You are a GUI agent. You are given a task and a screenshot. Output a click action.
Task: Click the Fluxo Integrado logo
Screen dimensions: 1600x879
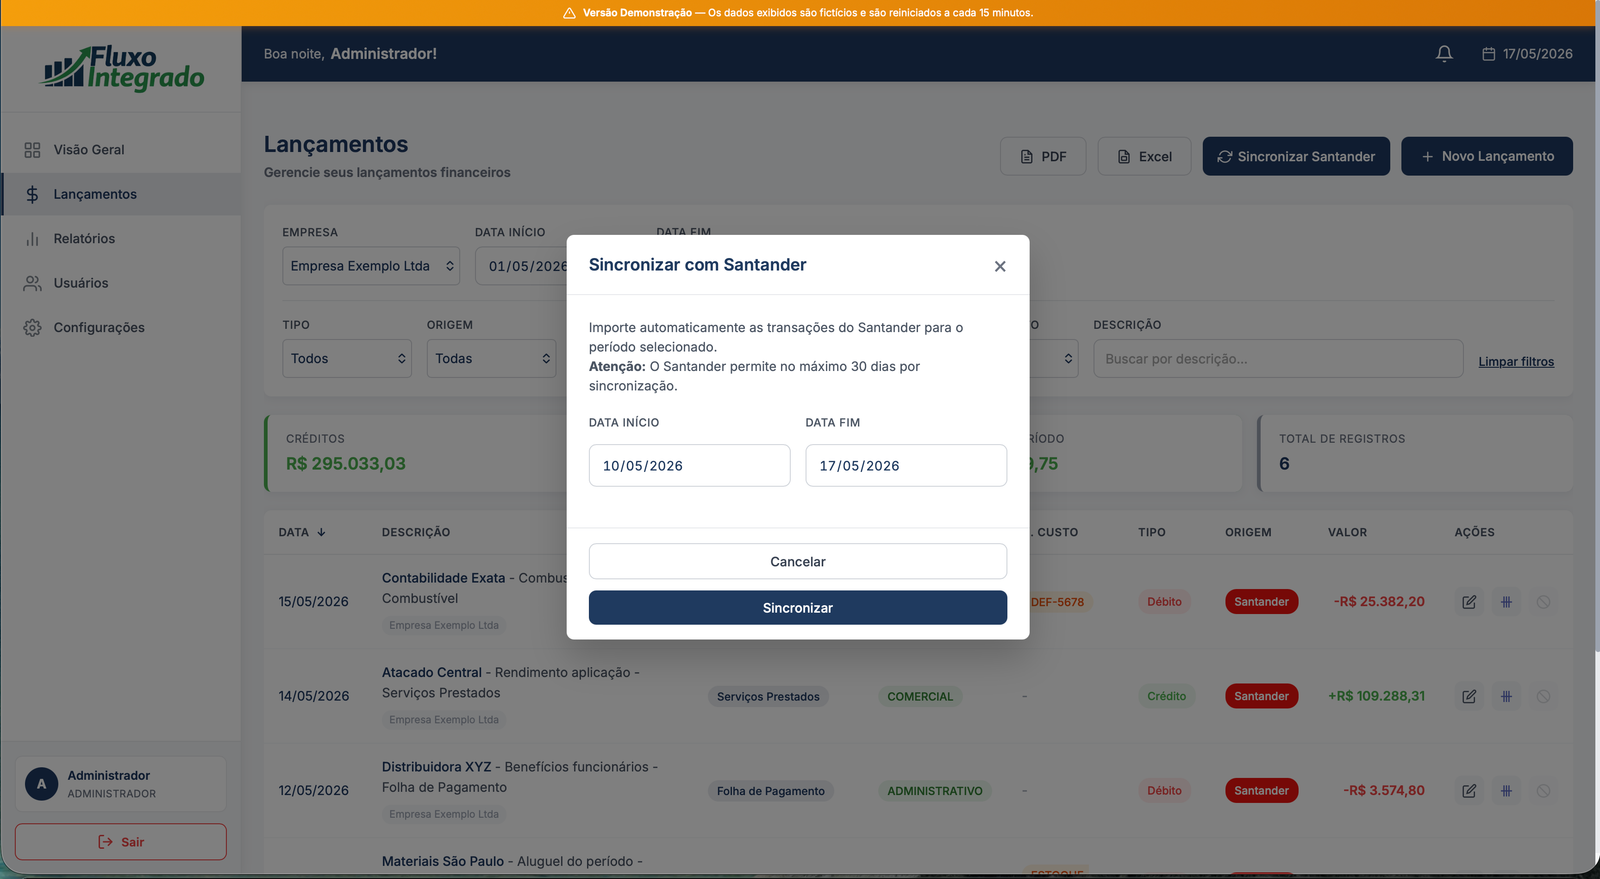[122, 68]
